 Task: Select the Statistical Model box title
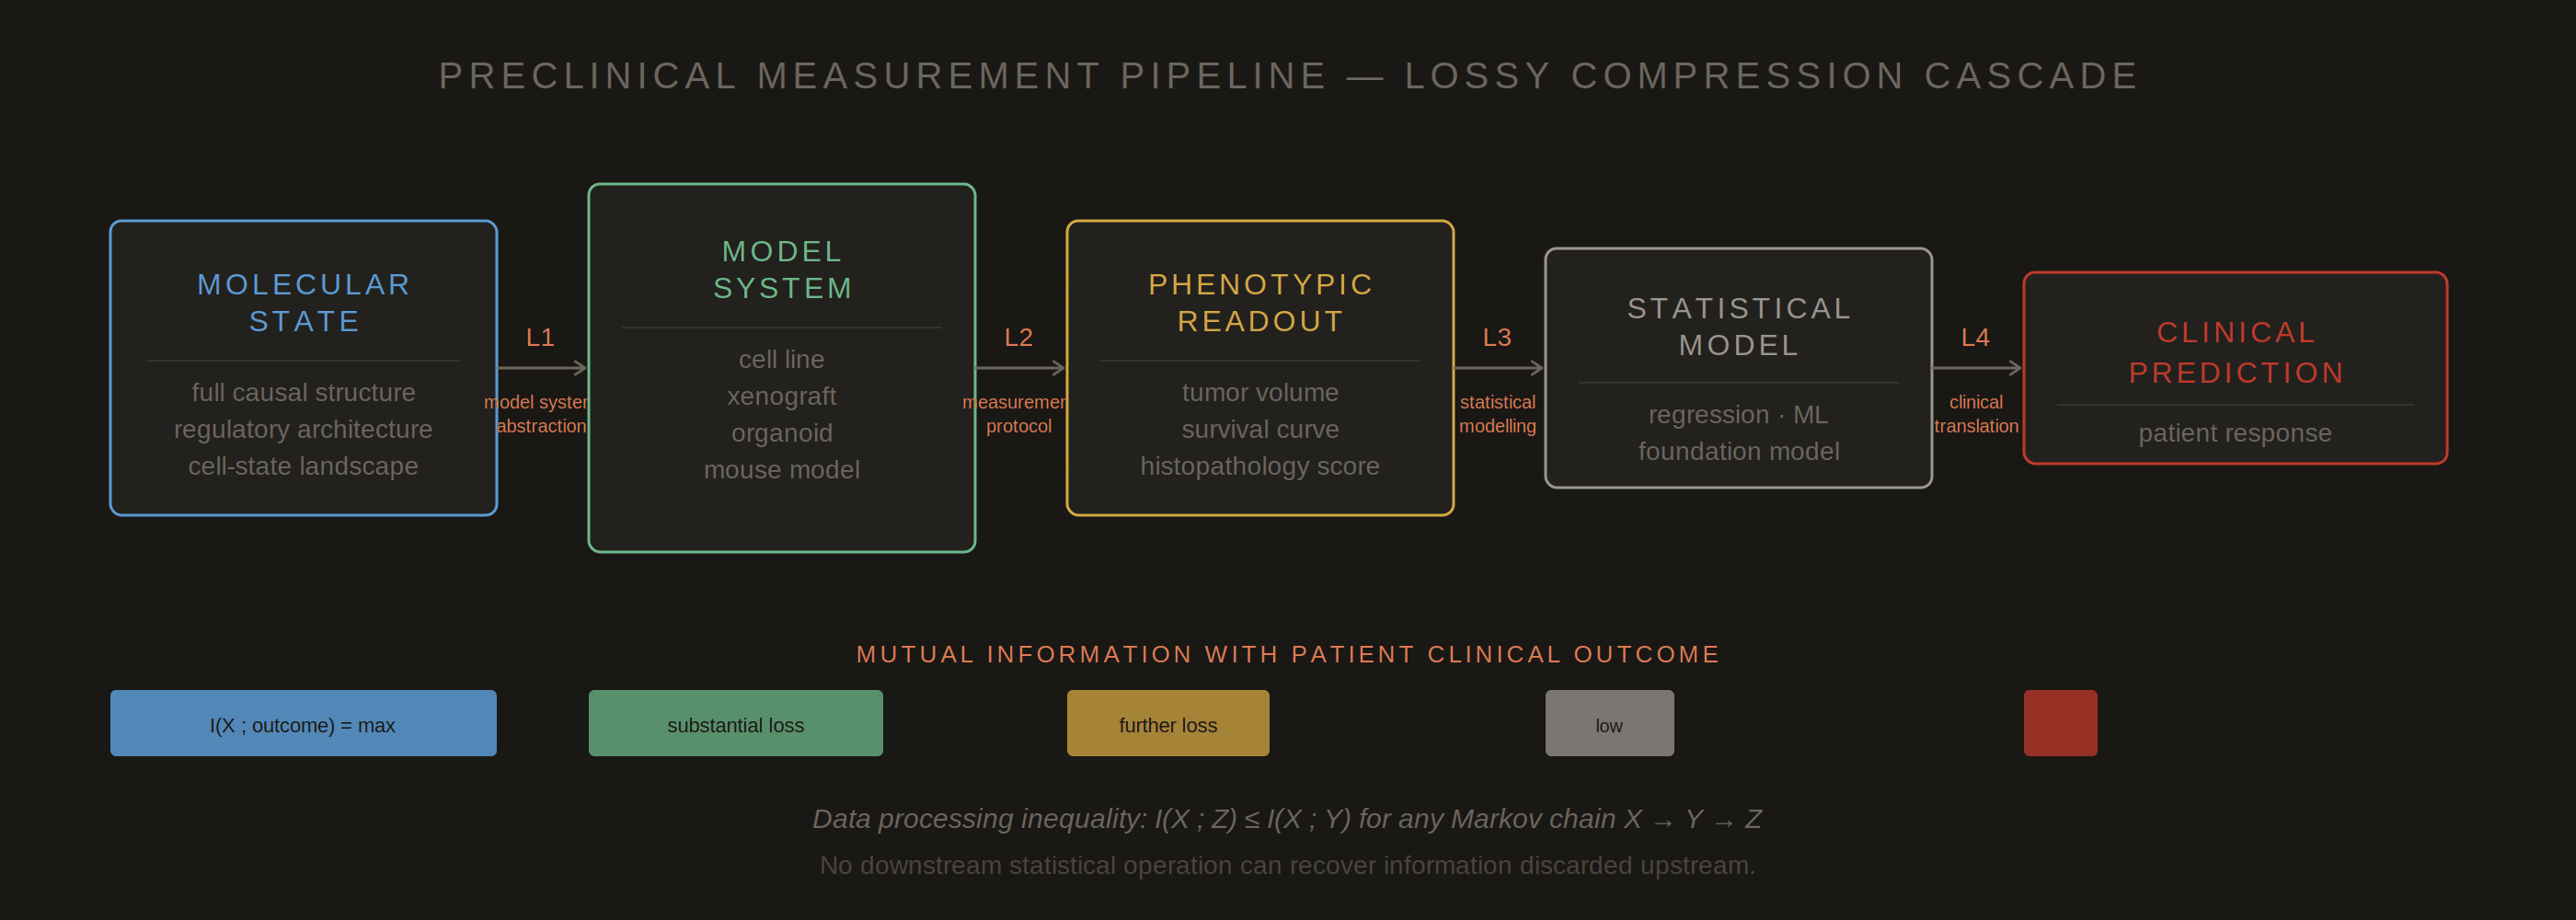pyautogui.click(x=1738, y=327)
